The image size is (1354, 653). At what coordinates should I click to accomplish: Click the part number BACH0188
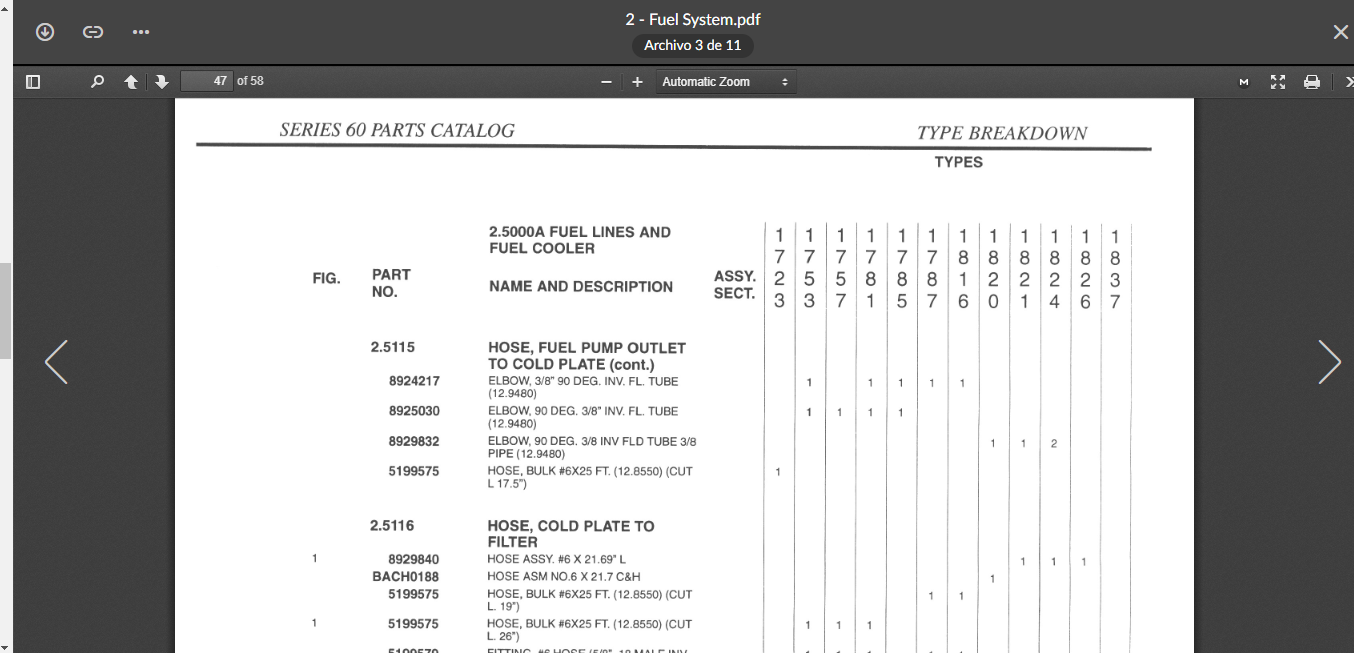pos(405,577)
